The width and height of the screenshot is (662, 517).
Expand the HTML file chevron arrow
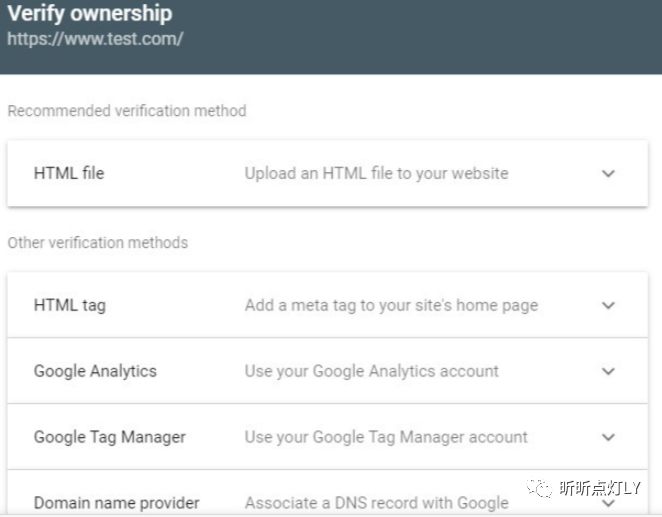click(x=608, y=174)
